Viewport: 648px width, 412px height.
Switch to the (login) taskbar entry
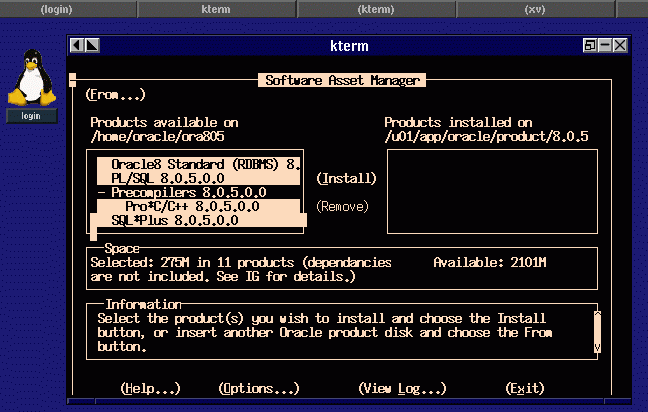[x=56, y=9]
